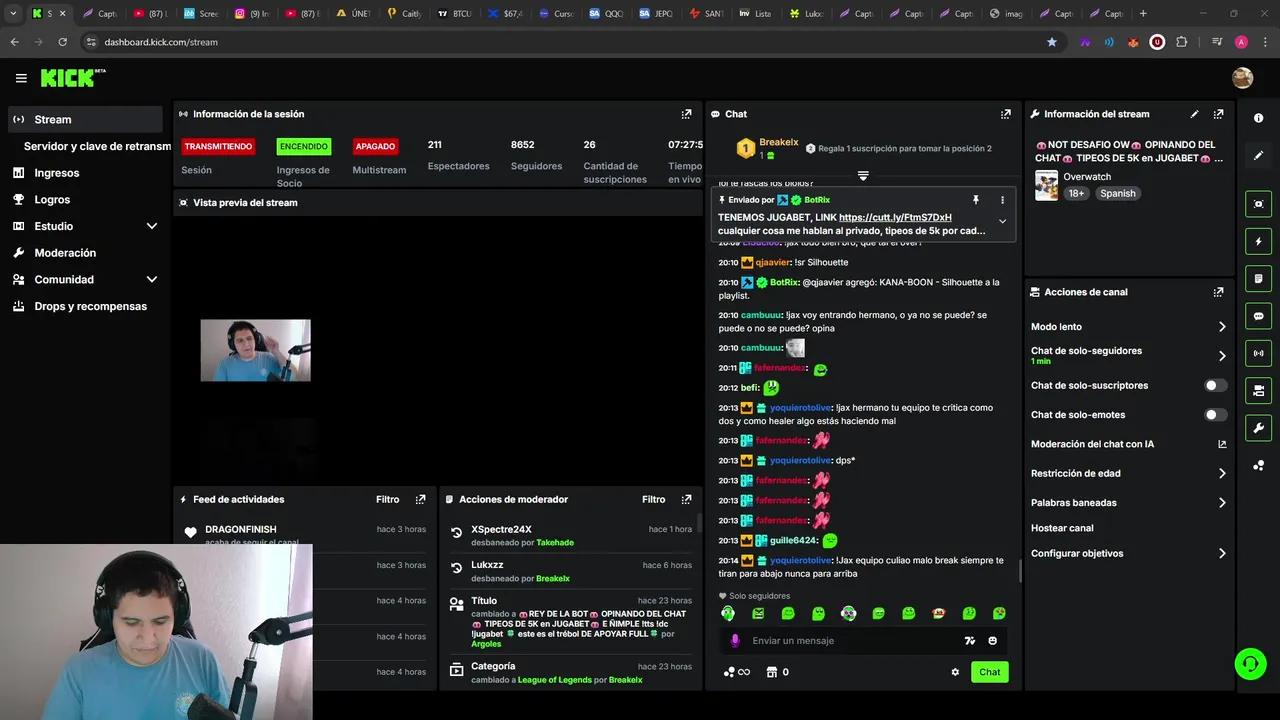
Task: Edit stream info with the pencil icon
Action: pos(1194,113)
